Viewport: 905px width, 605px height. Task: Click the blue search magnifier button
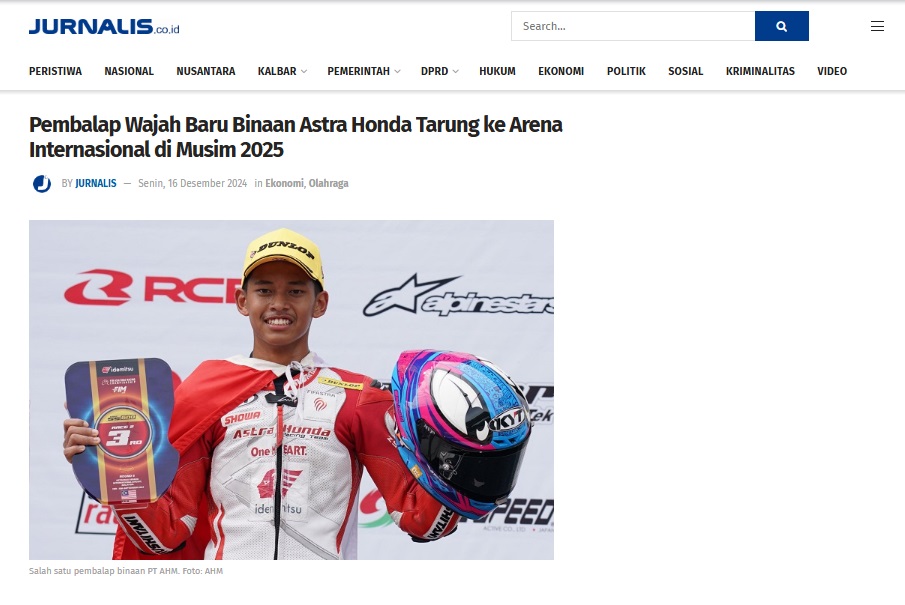(x=781, y=26)
